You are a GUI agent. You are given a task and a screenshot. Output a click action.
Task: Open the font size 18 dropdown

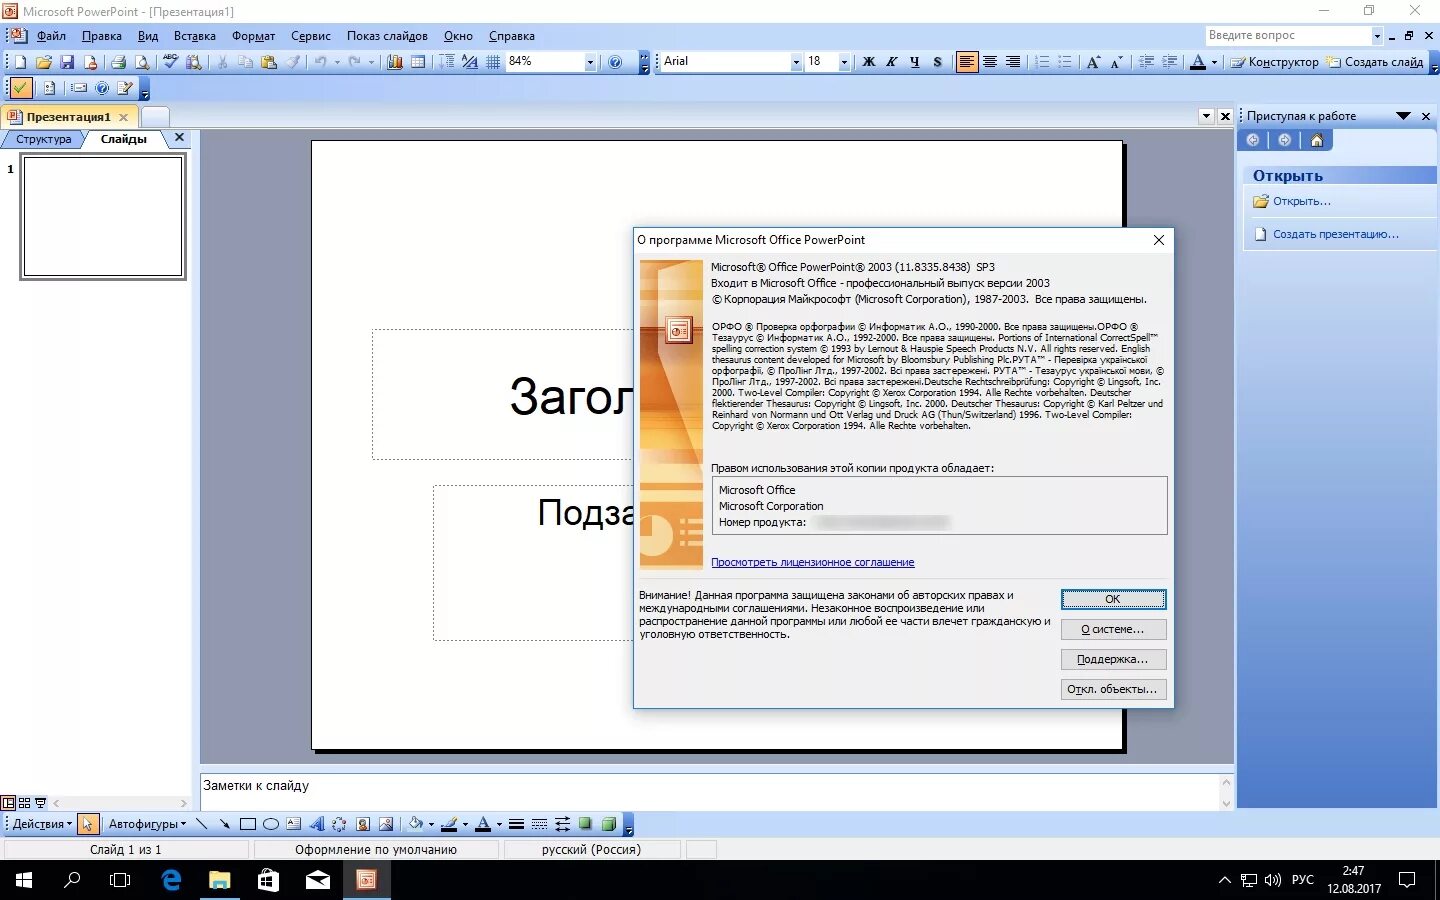[844, 62]
